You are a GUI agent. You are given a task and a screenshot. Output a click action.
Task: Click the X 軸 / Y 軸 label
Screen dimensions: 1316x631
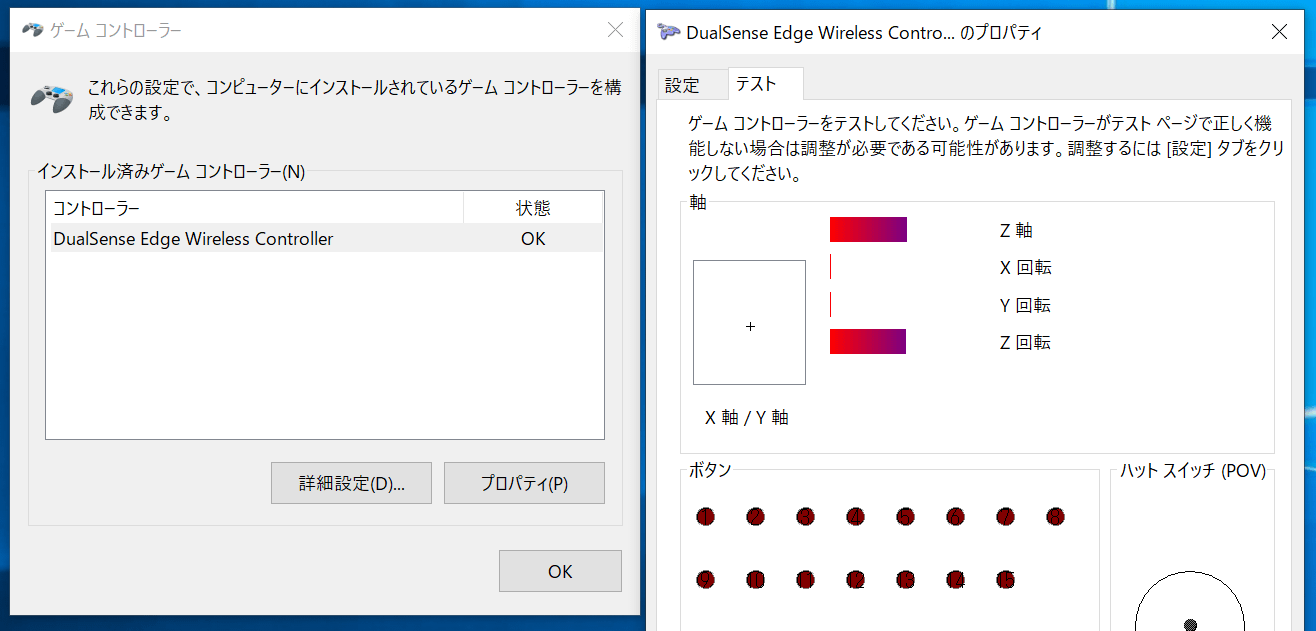point(747,418)
